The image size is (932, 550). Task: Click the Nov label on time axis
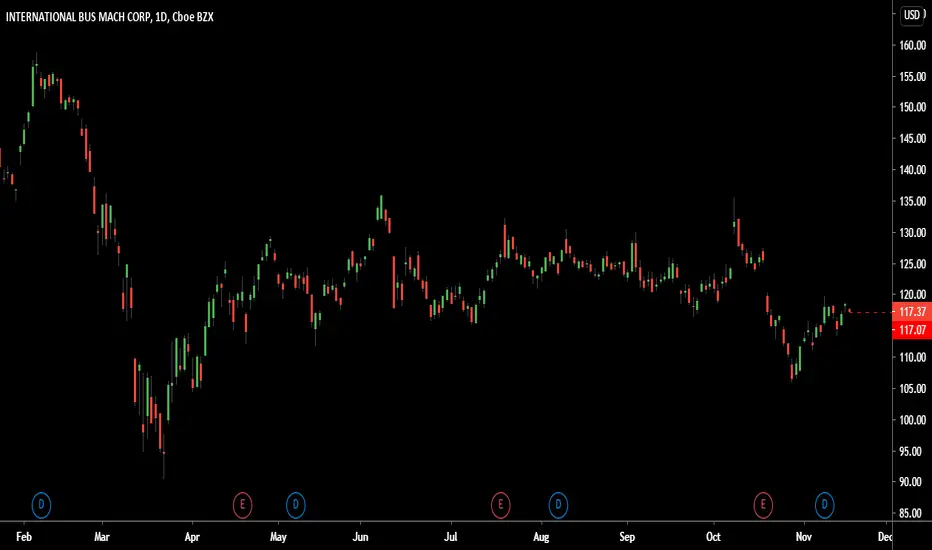pyautogui.click(x=804, y=536)
